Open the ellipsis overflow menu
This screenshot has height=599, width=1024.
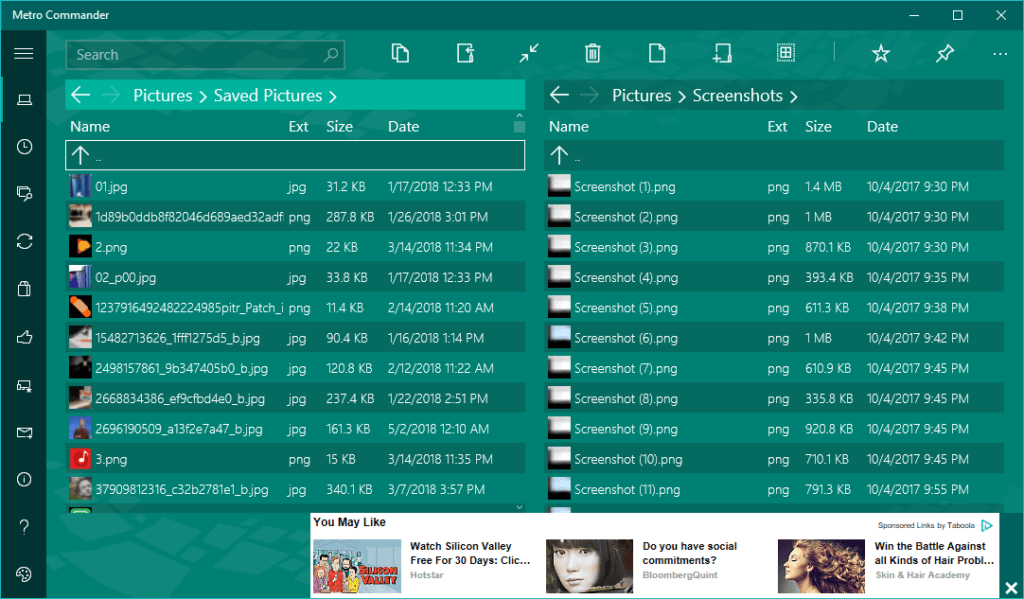click(1000, 53)
